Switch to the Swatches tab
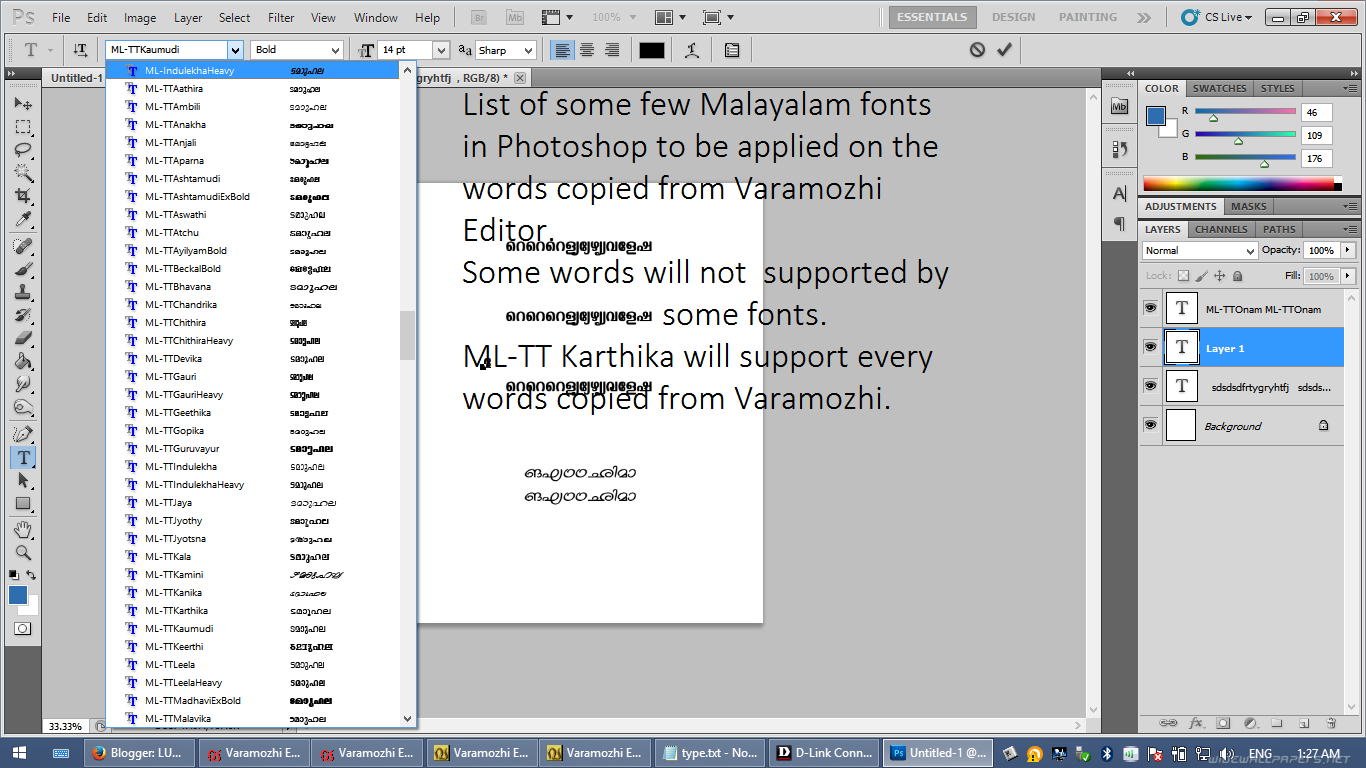1366x768 pixels. coord(1220,88)
